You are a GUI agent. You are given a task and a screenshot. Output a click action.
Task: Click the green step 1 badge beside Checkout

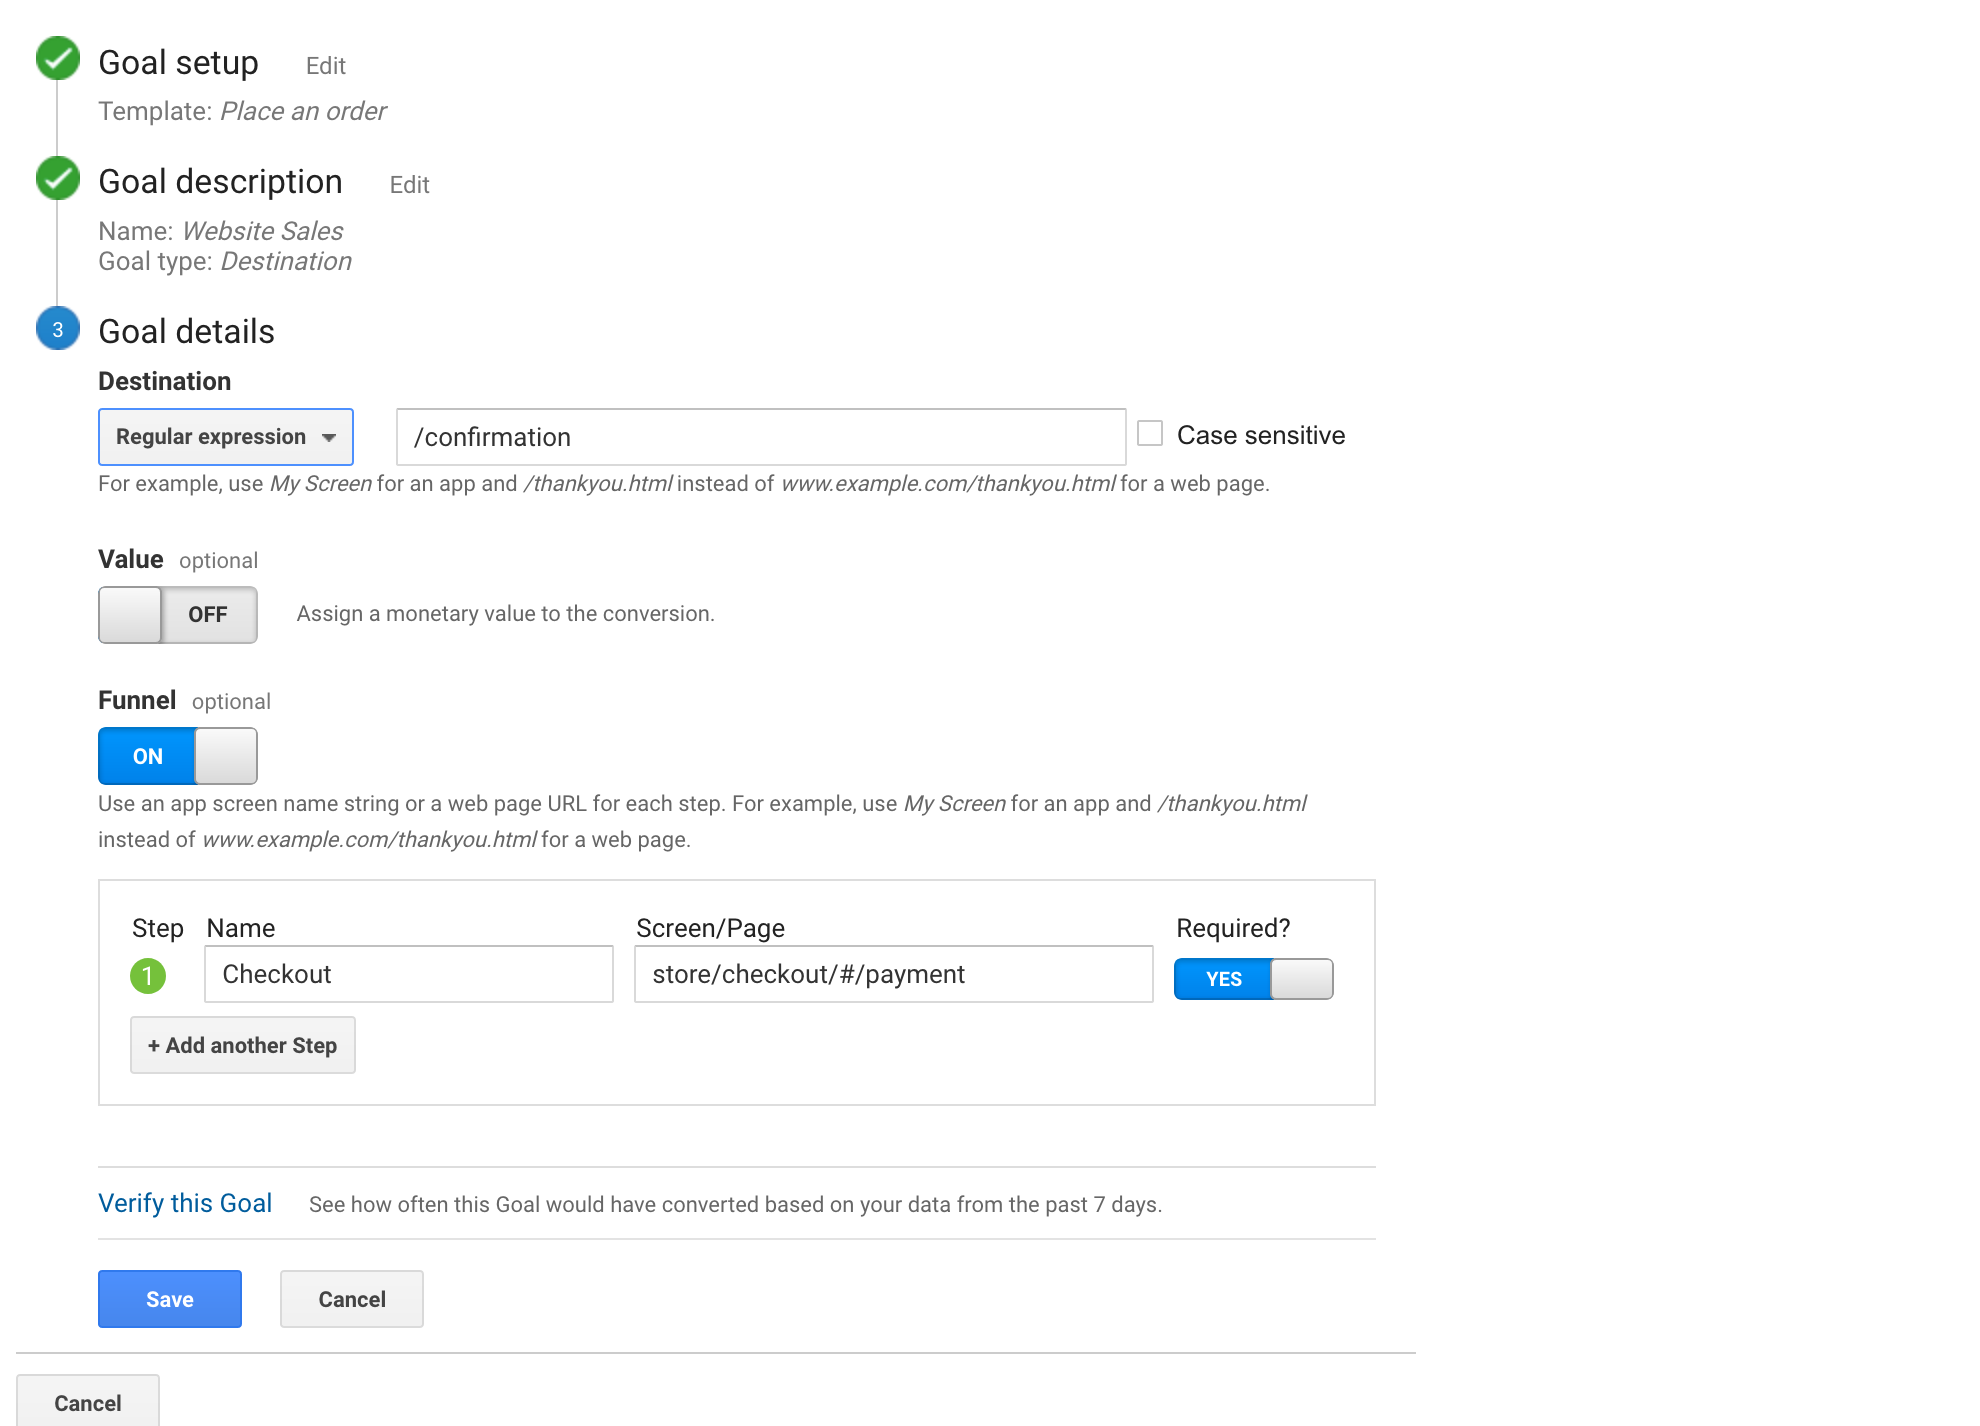pos(150,976)
